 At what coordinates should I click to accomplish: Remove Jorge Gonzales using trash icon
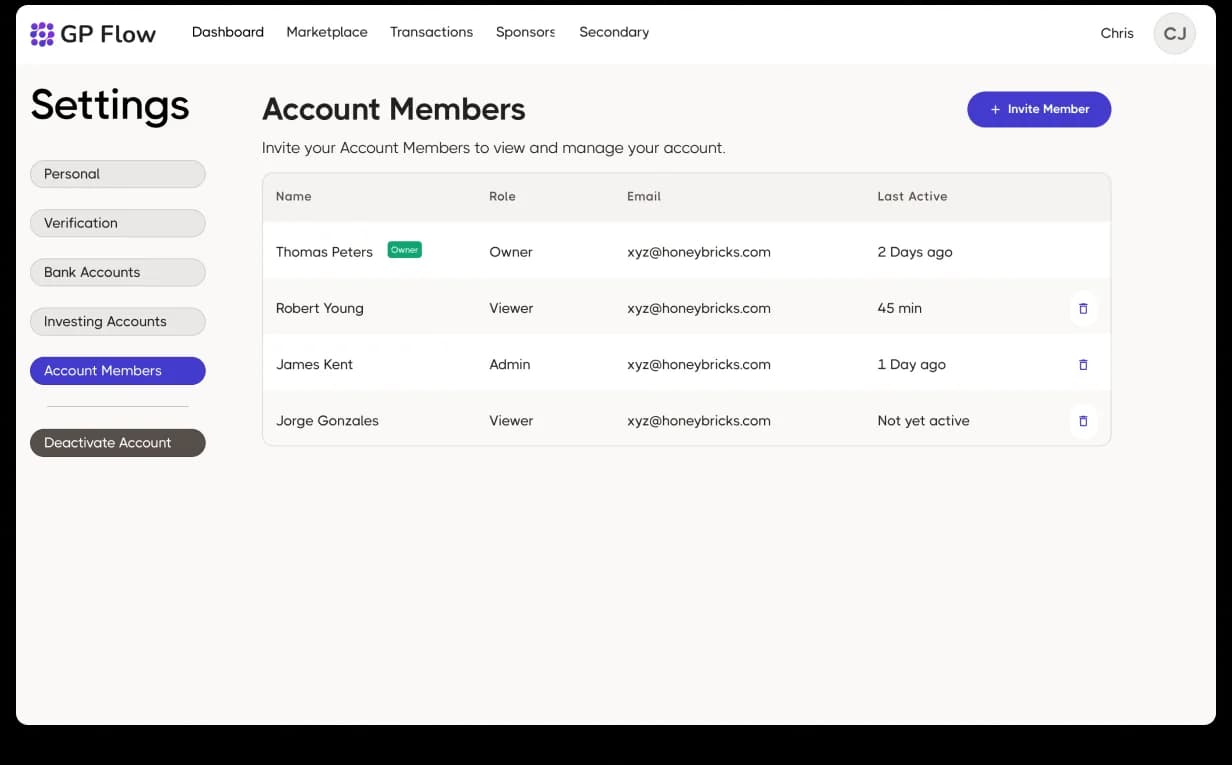1083,421
